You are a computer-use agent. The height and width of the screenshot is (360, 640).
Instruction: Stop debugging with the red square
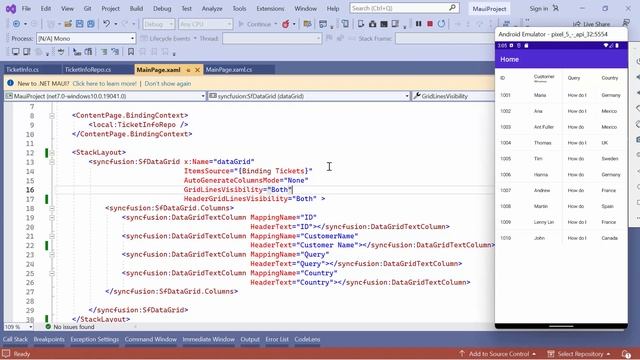pos(430,24)
